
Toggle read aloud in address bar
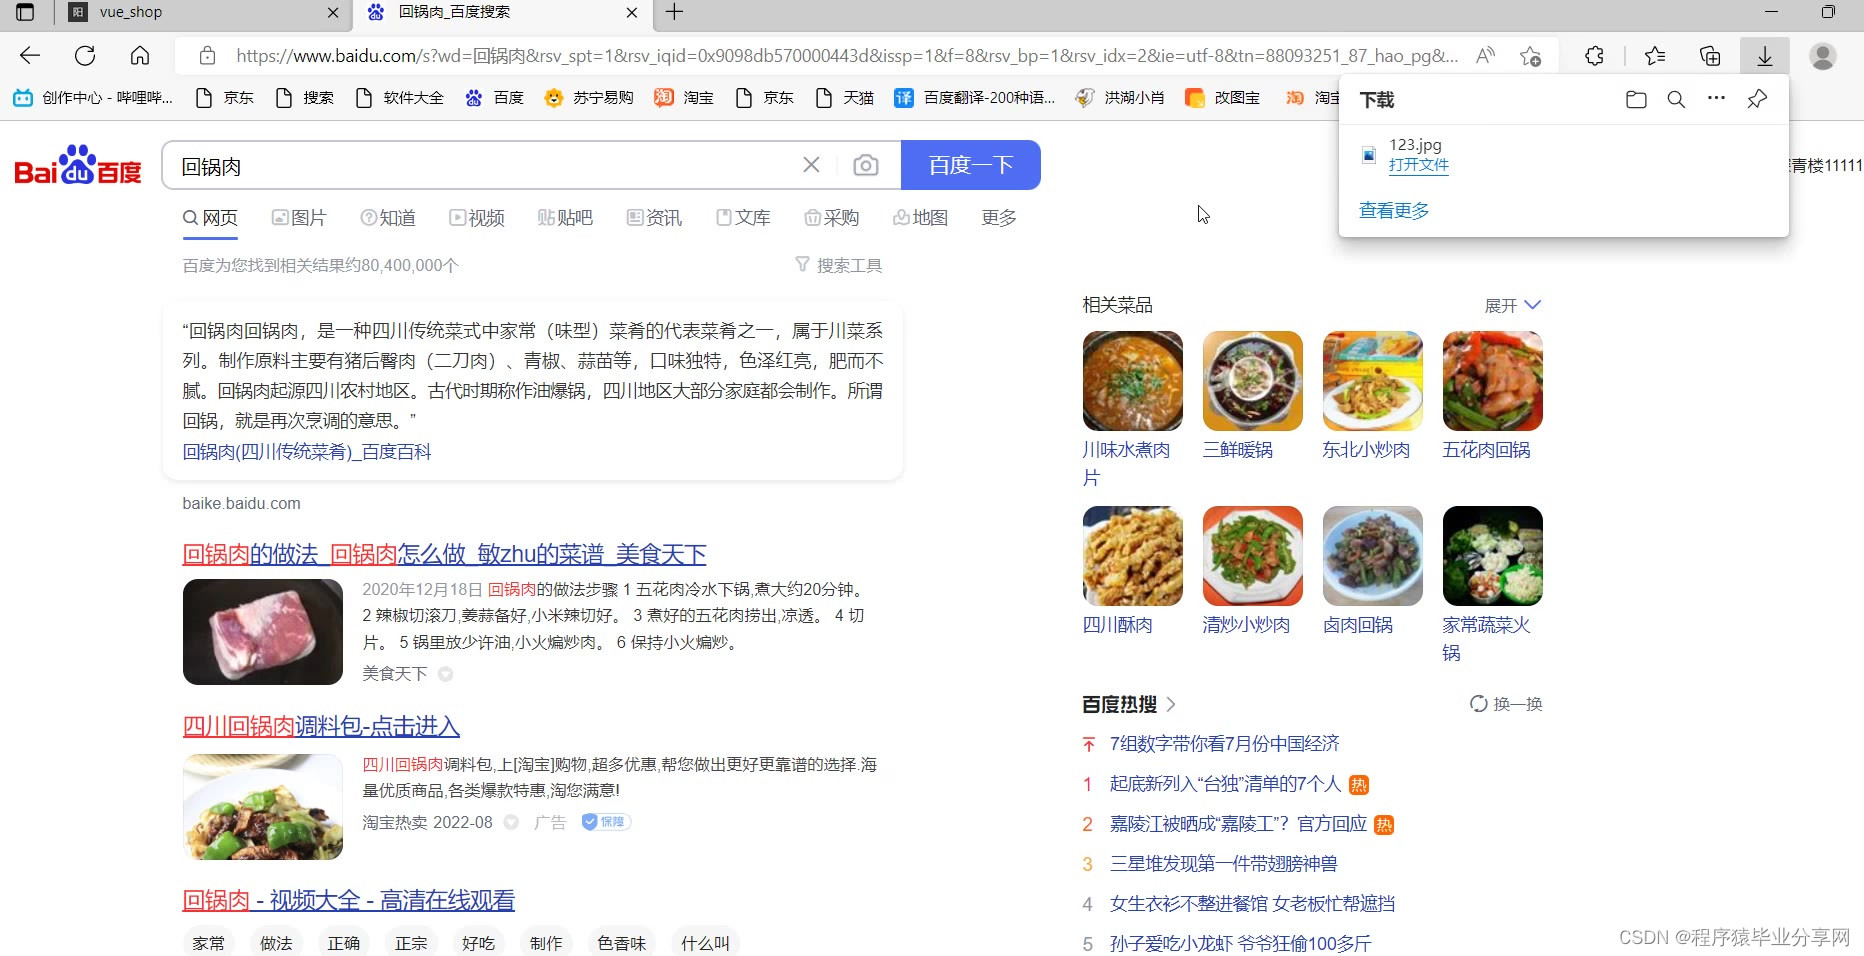coord(1485,56)
